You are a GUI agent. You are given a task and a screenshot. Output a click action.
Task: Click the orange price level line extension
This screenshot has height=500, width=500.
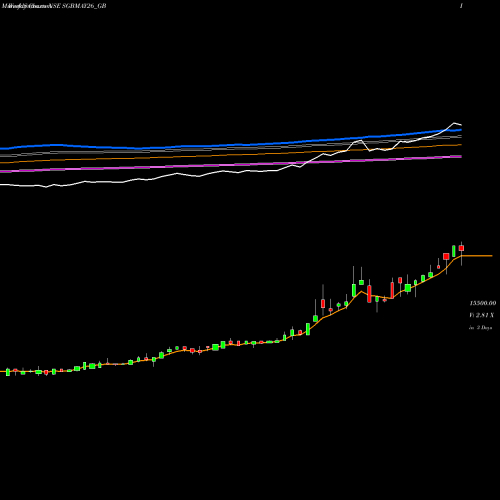(x=477, y=256)
